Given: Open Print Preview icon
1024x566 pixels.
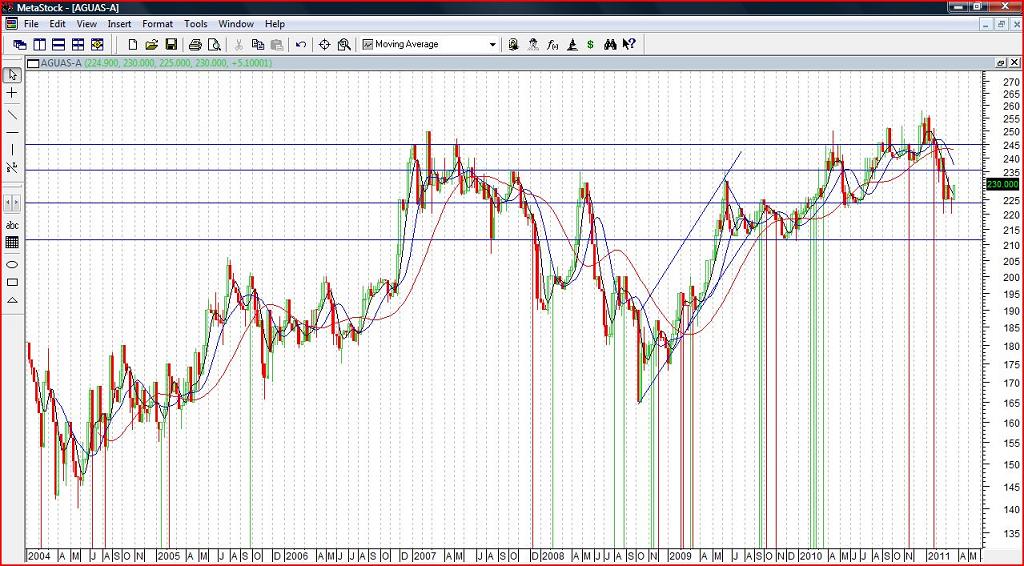Looking at the screenshot, I should 214,44.
